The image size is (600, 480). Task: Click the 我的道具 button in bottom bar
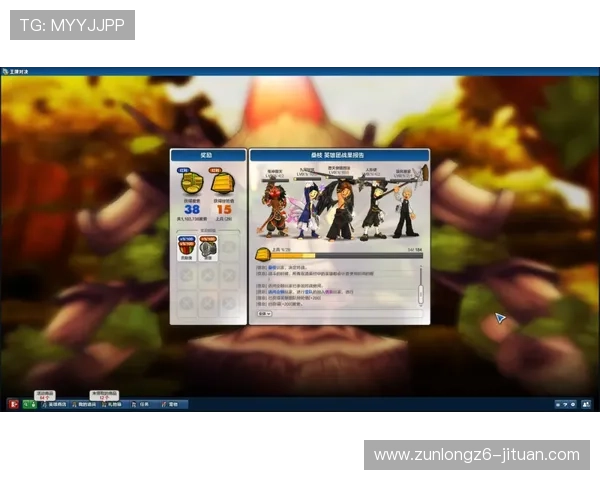pos(85,404)
